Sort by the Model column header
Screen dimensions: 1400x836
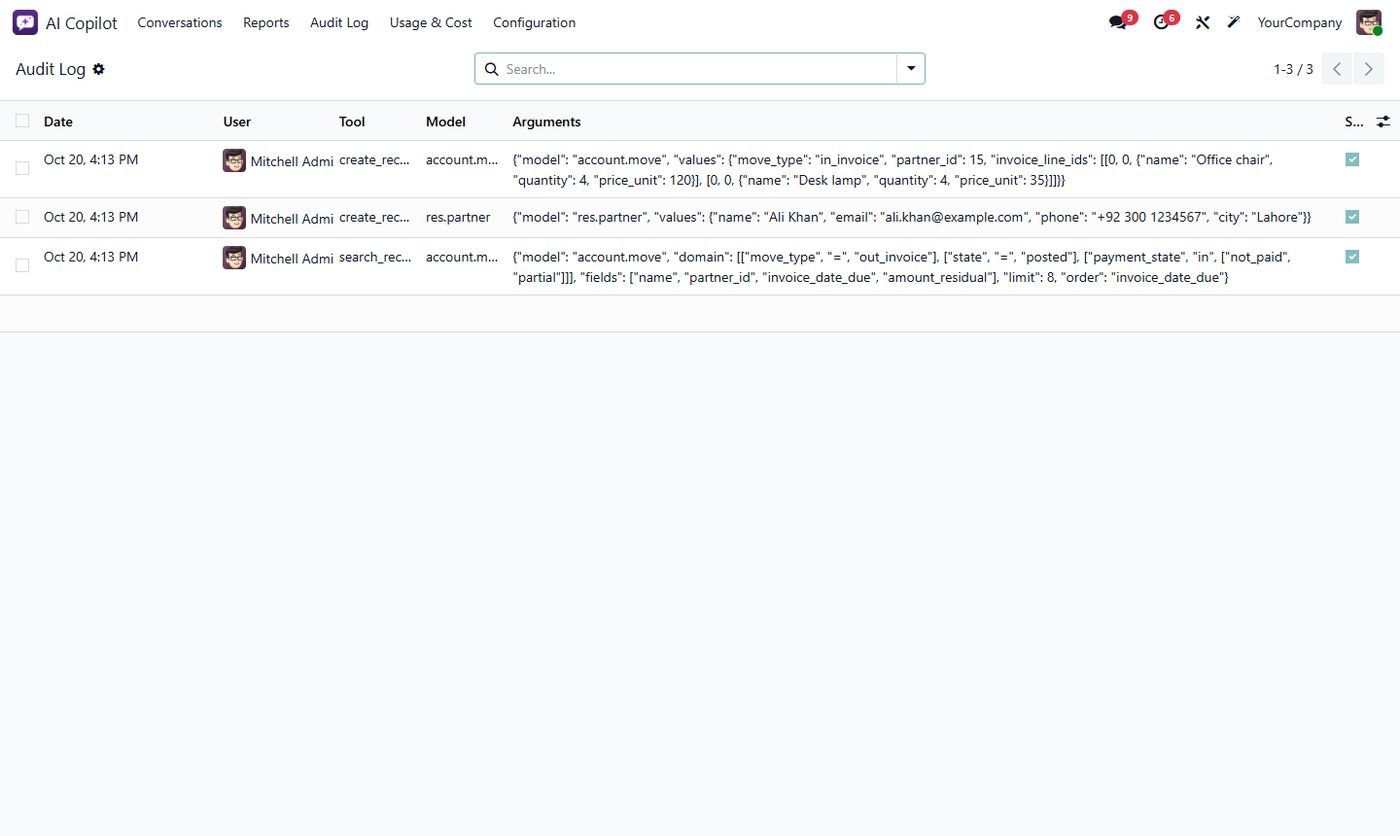446,122
